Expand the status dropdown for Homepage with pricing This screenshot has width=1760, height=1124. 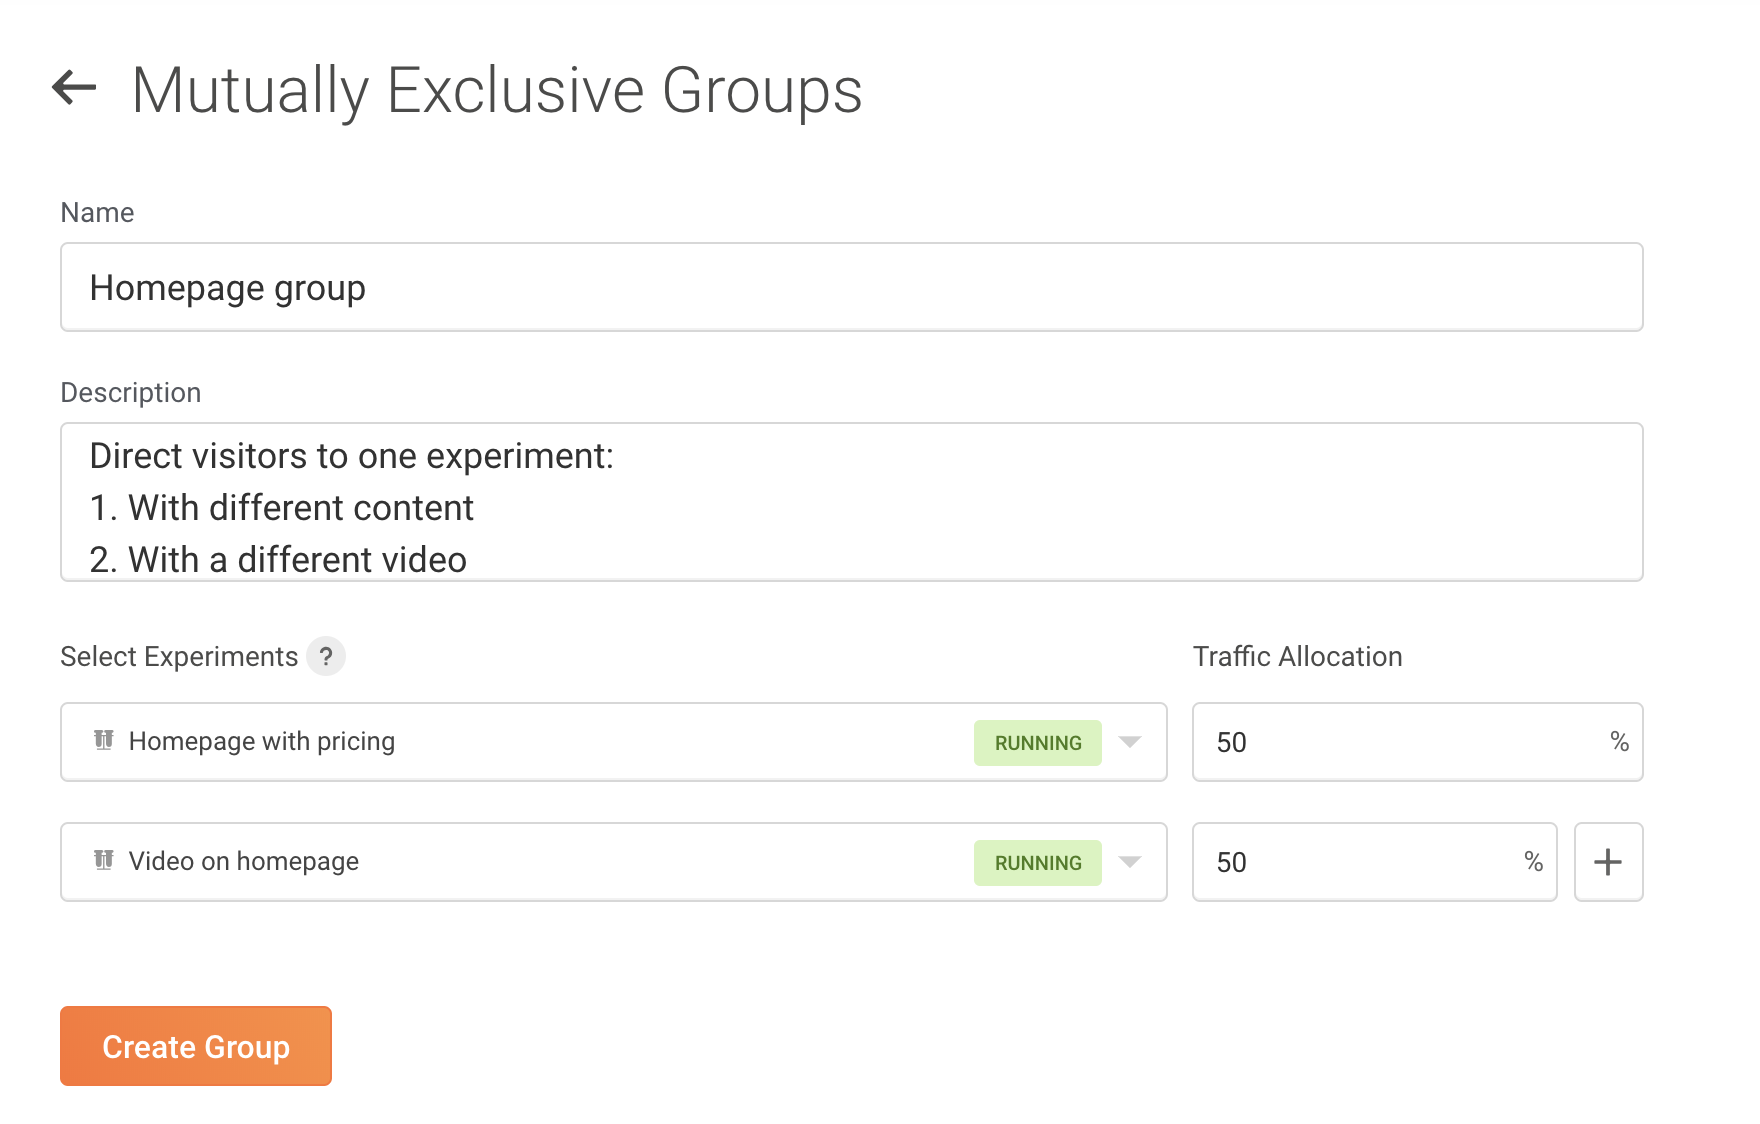pyautogui.click(x=1130, y=742)
